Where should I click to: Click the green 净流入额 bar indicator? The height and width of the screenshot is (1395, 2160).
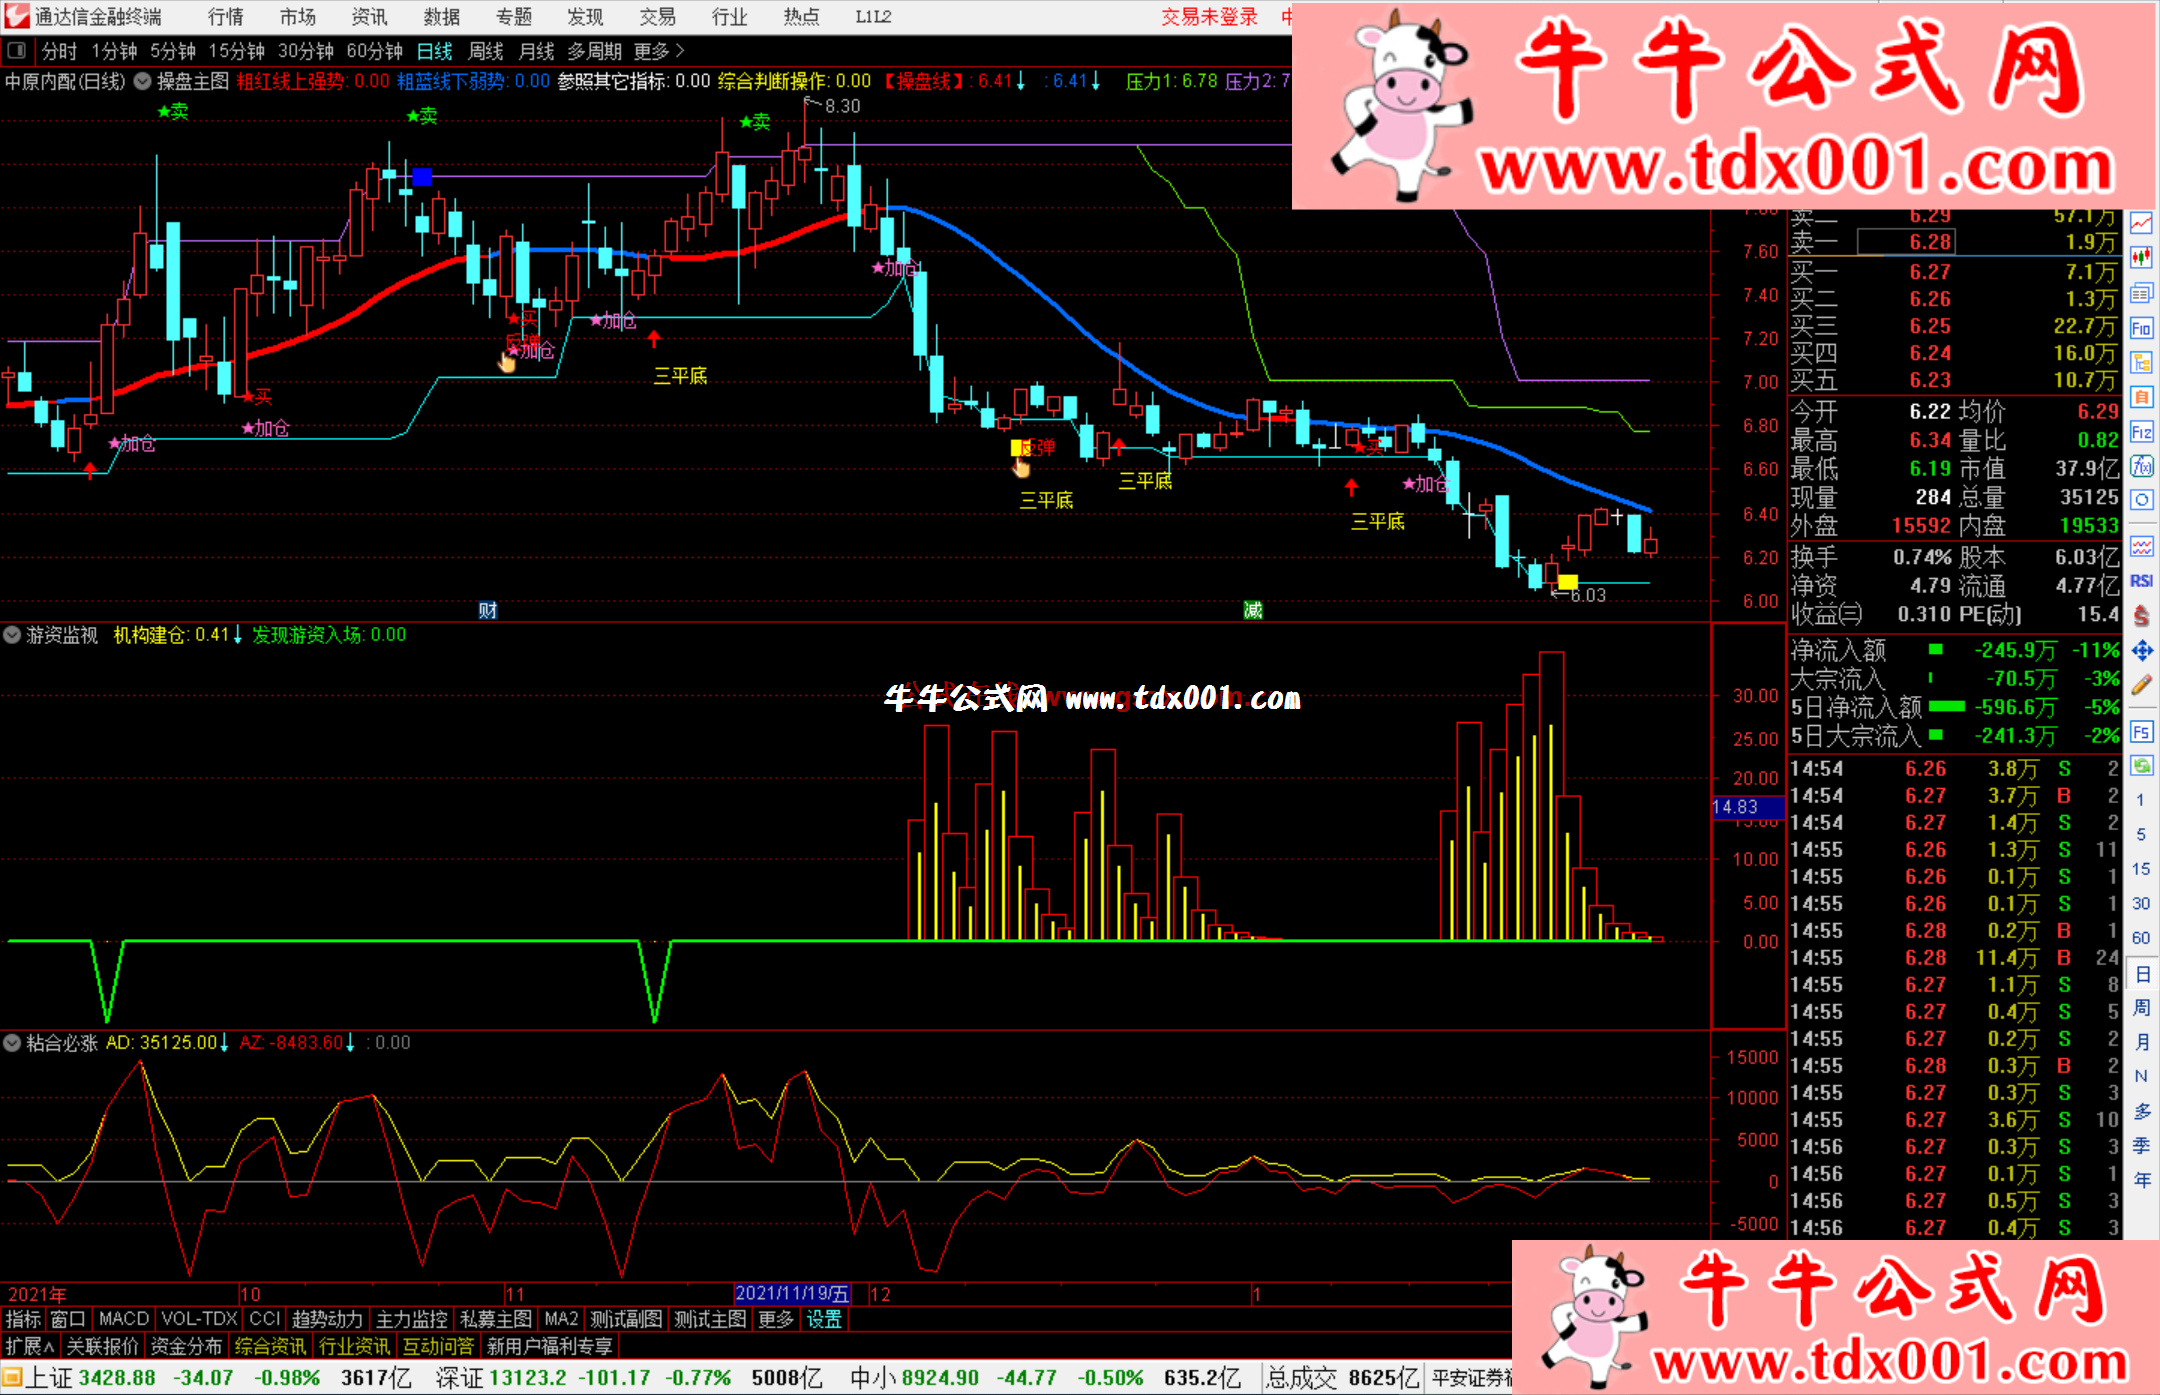[x=1936, y=650]
